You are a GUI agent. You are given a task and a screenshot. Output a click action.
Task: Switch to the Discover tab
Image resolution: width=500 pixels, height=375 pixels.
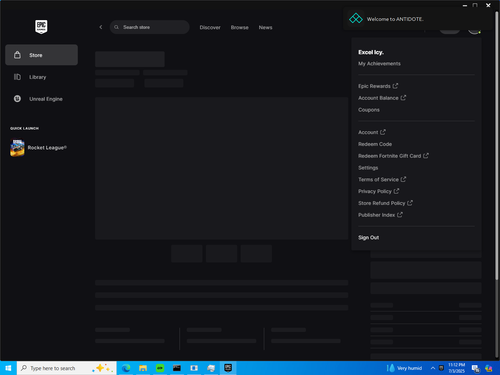[x=210, y=27]
